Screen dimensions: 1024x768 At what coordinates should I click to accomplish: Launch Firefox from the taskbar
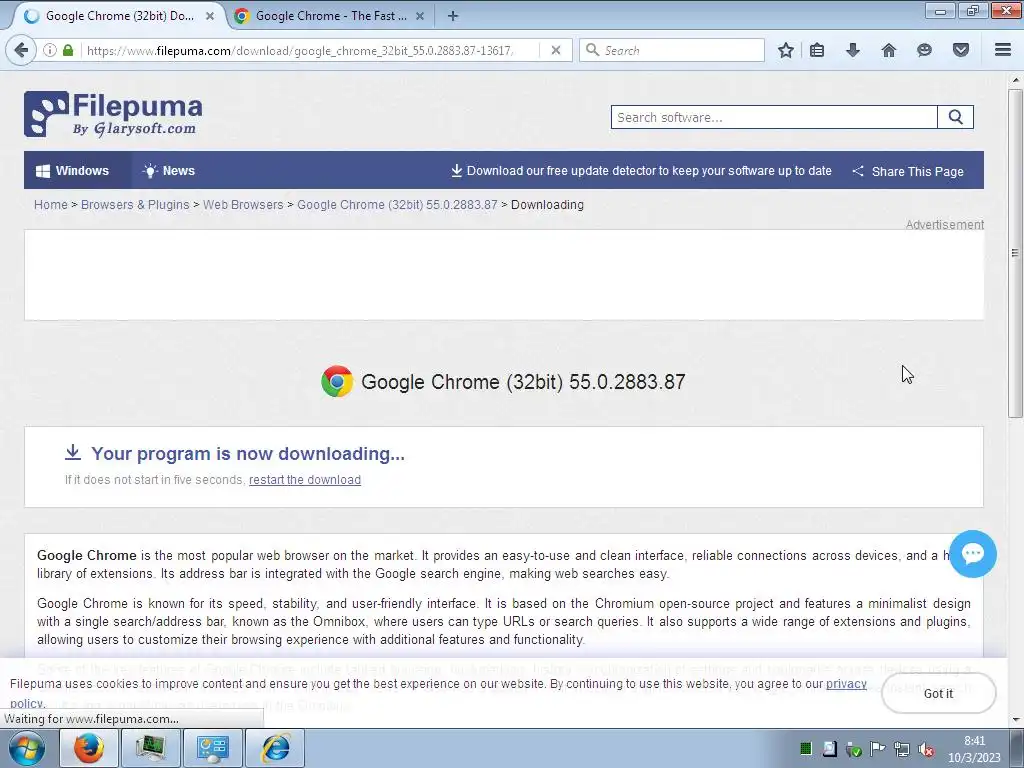[x=89, y=748]
